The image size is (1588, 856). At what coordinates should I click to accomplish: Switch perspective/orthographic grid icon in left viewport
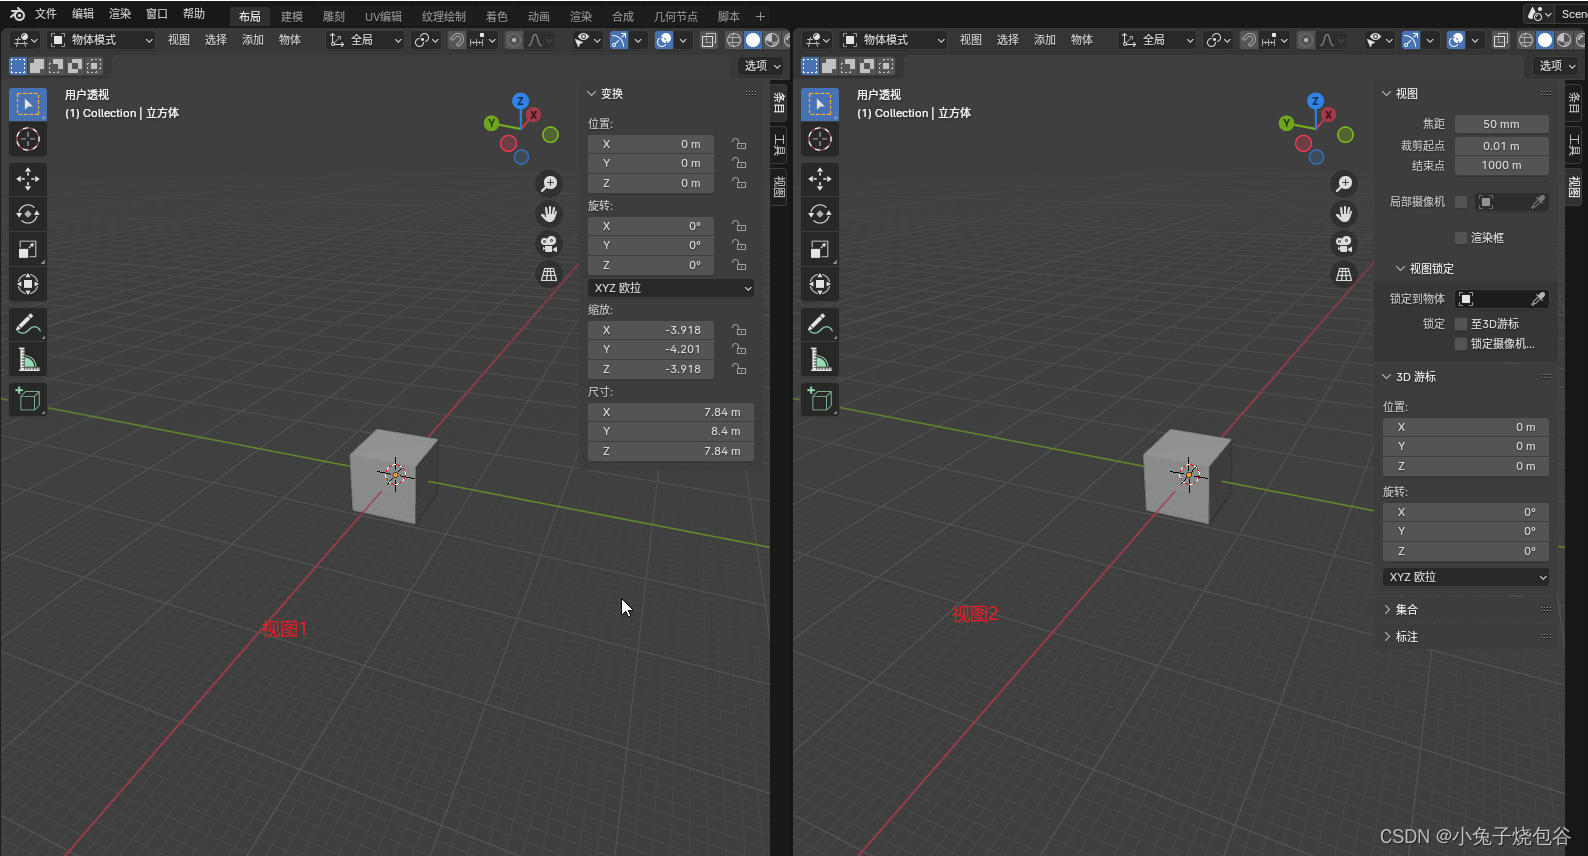point(549,274)
